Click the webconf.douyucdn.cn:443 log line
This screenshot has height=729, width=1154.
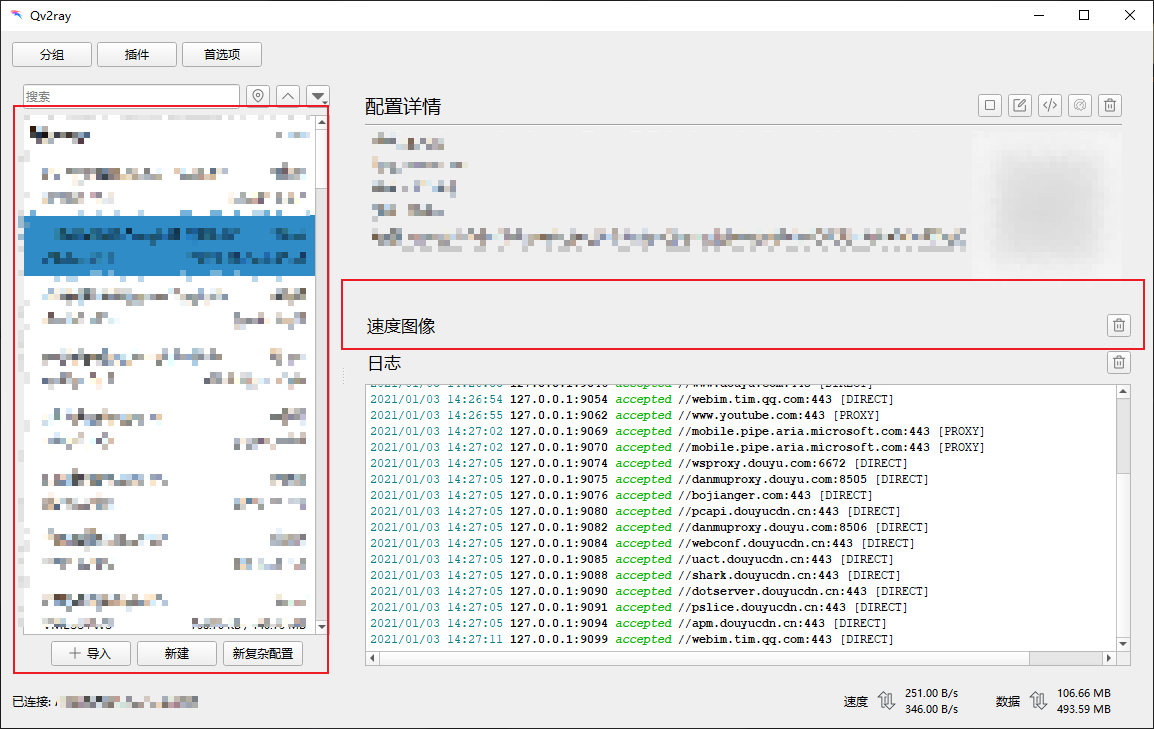click(643, 544)
